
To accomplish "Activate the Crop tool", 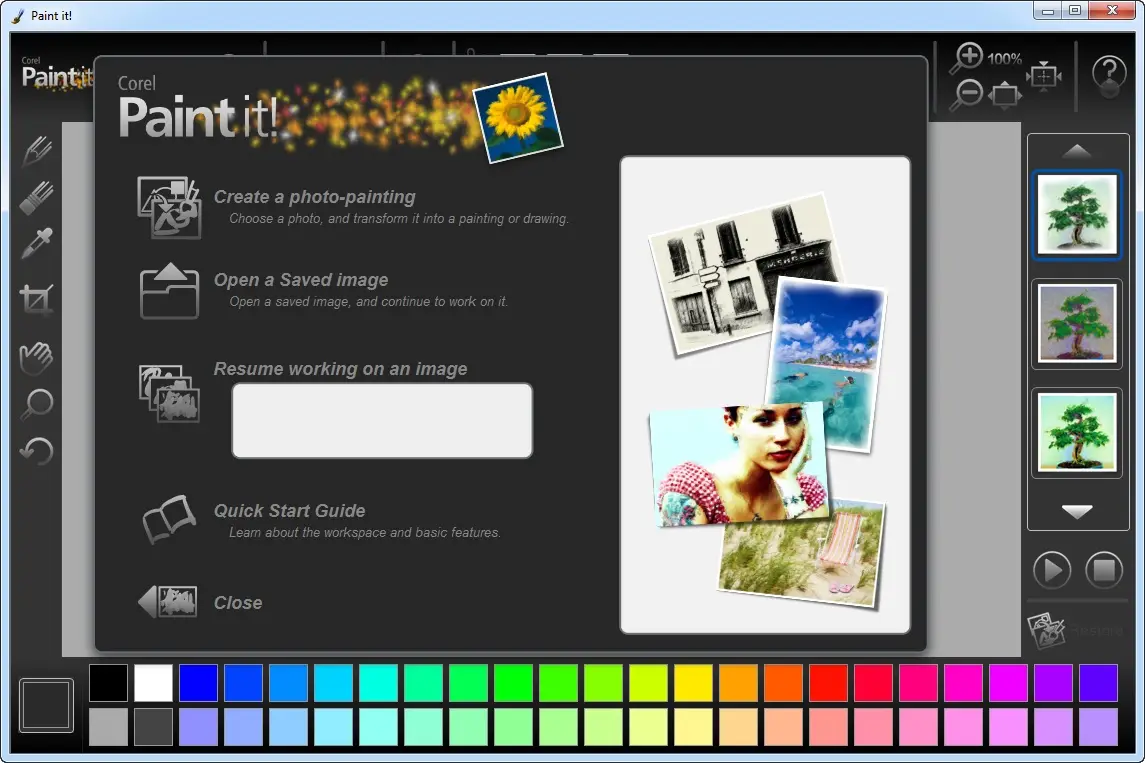I will 37,299.
